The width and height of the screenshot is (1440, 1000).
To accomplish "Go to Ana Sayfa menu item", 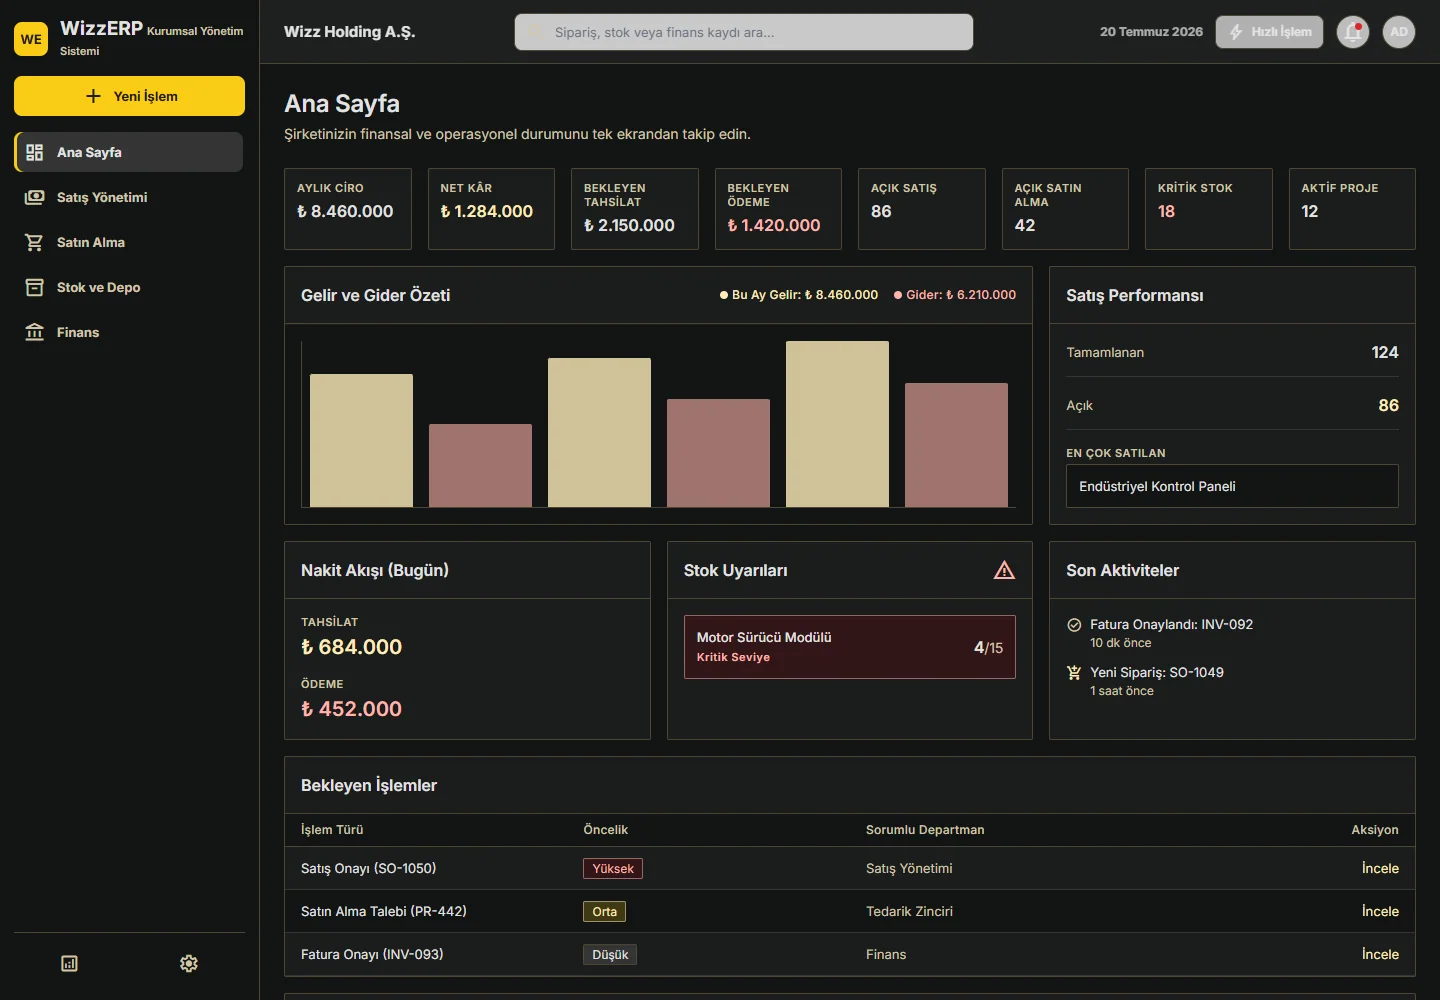I will (x=129, y=152).
